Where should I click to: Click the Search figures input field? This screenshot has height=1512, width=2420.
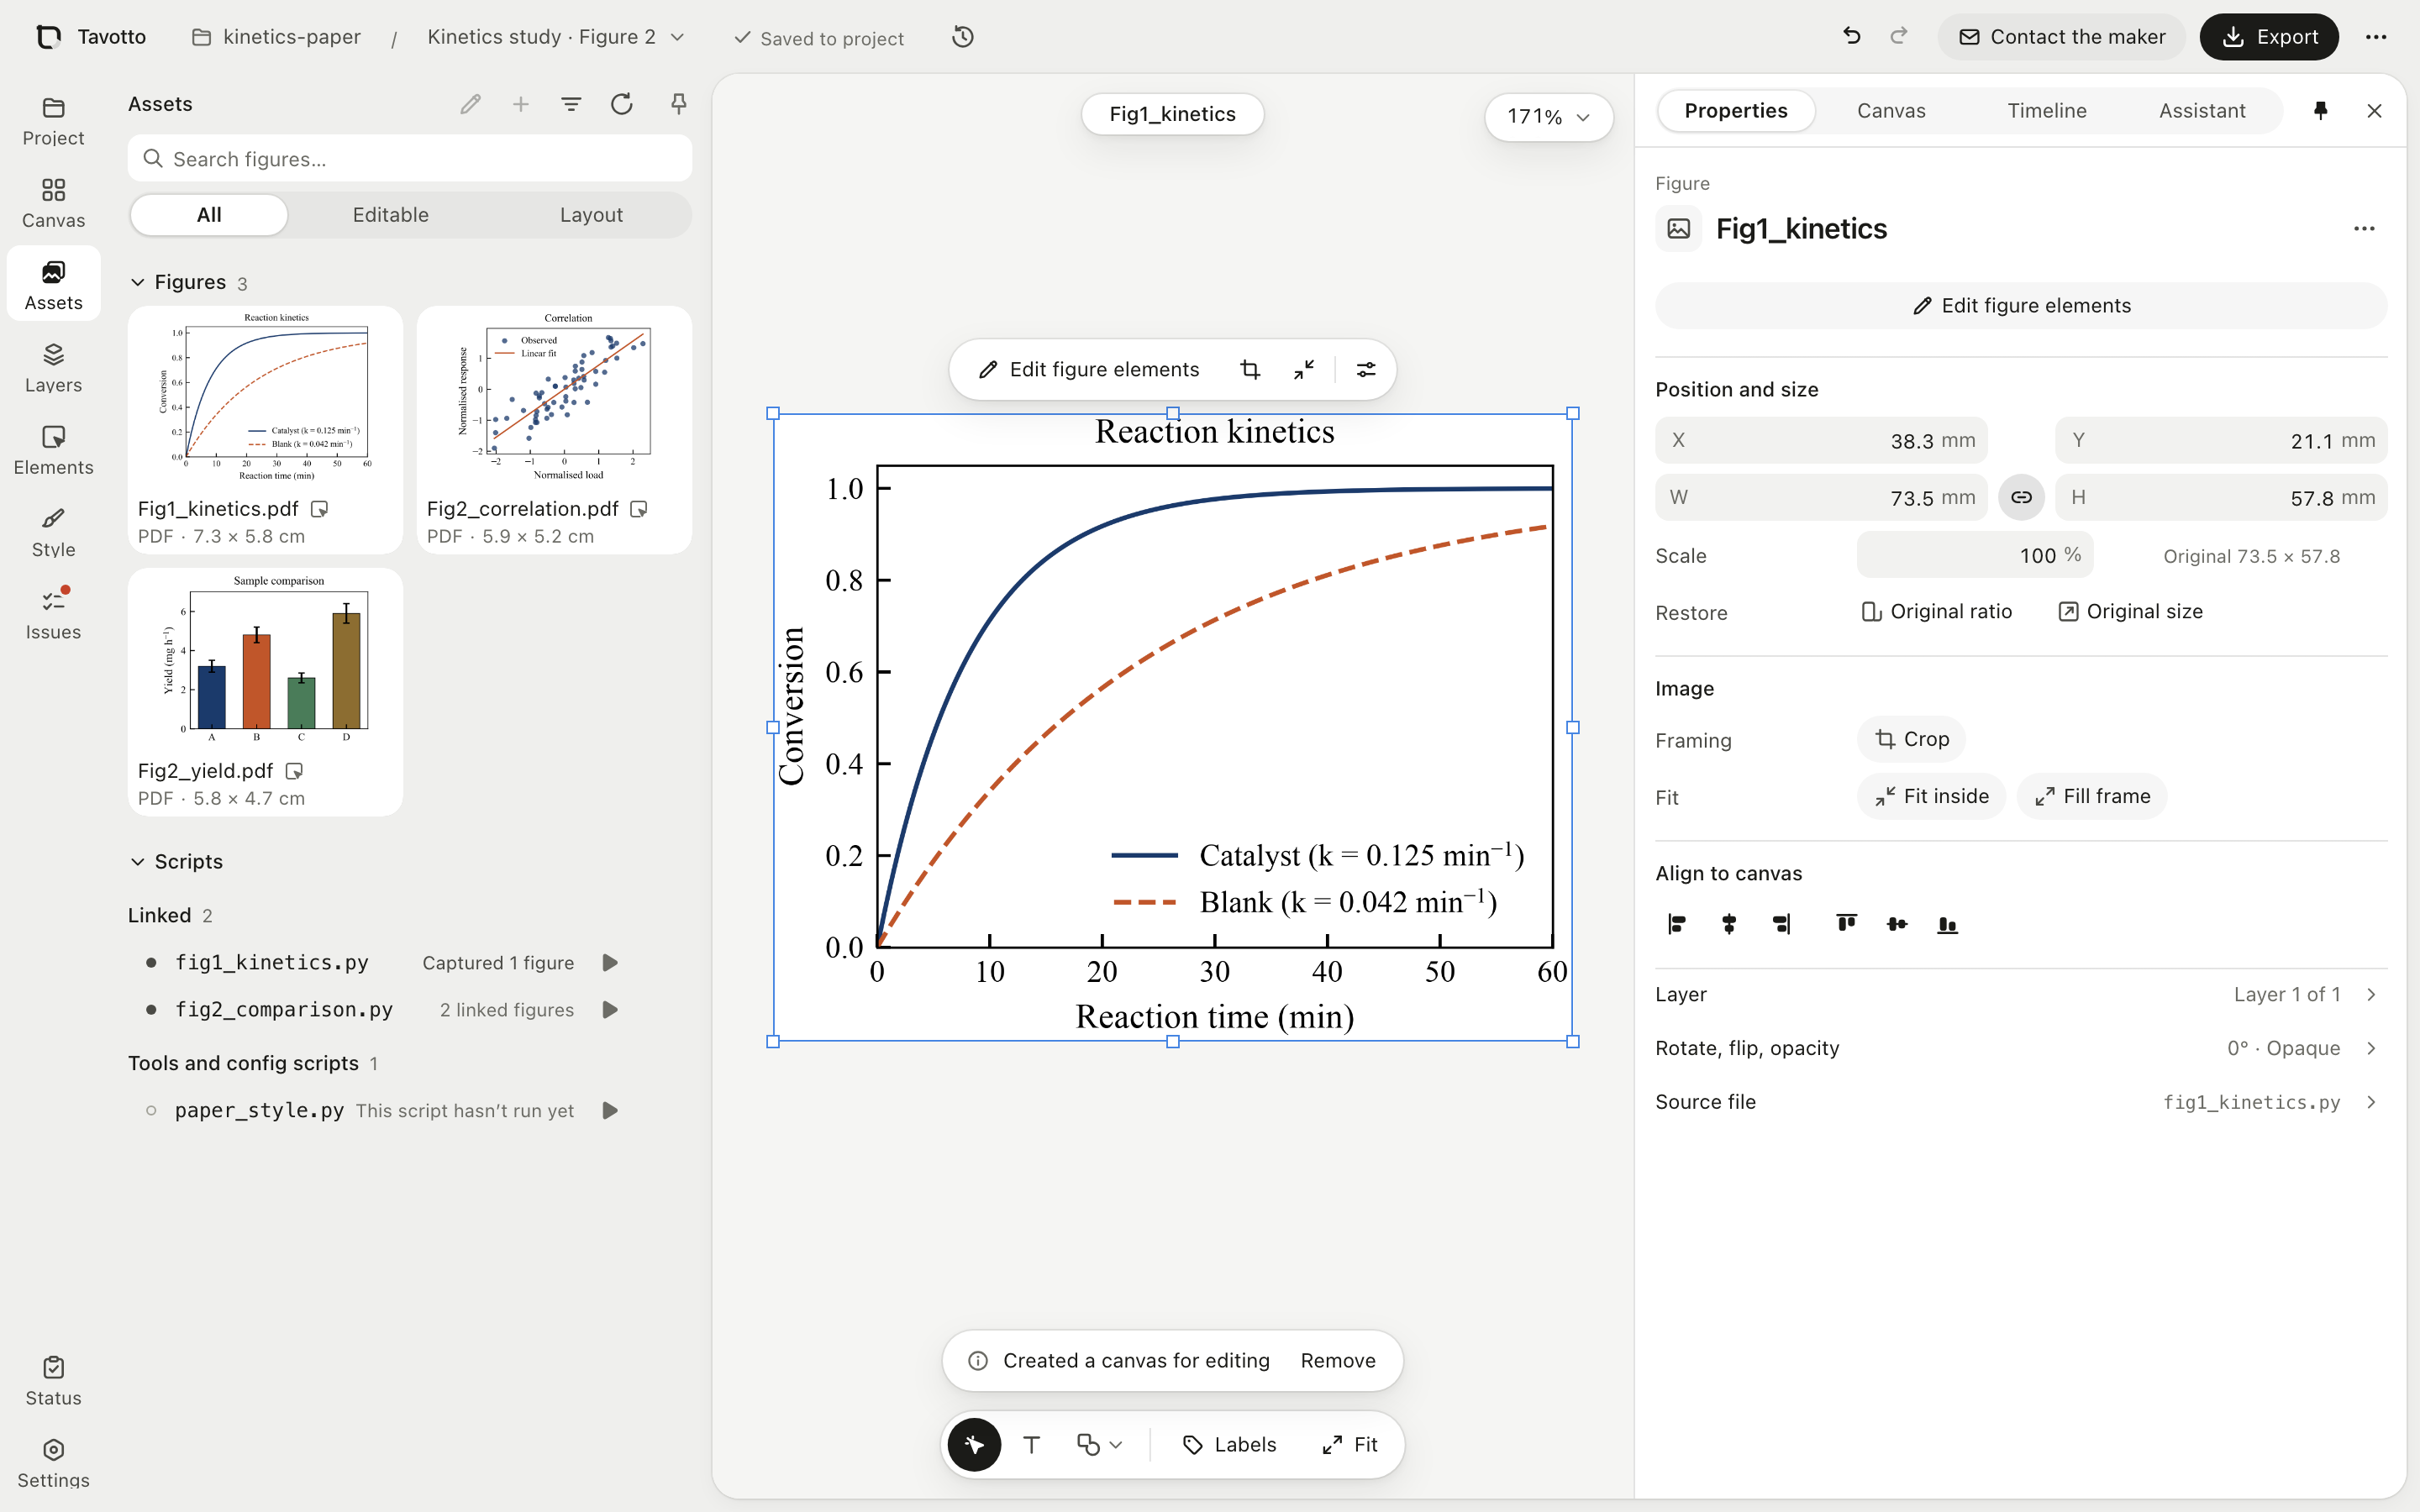point(410,159)
